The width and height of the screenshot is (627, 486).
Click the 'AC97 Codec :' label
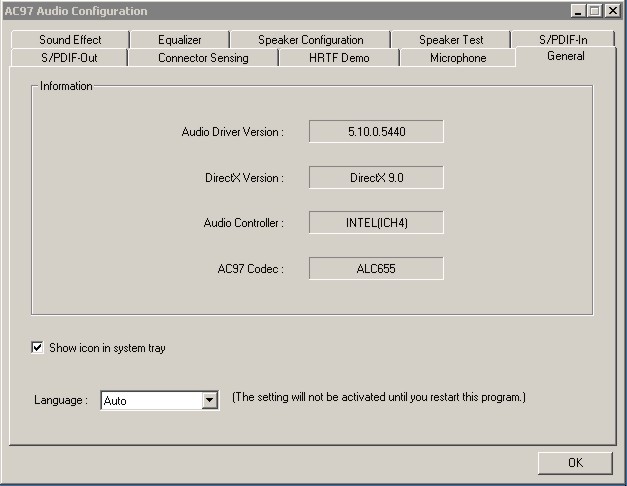coord(251,268)
